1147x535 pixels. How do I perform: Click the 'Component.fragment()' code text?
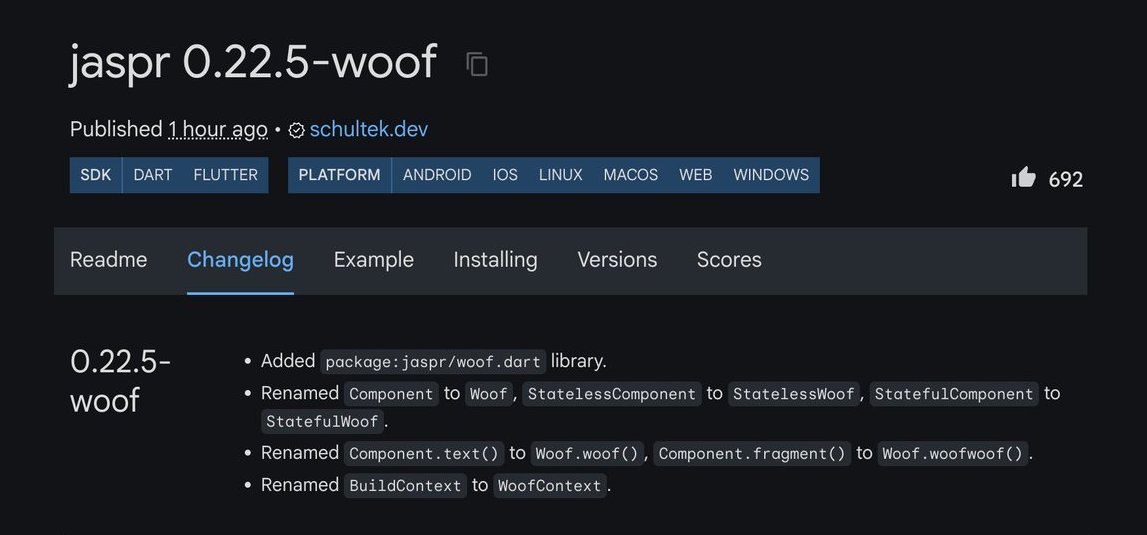(752, 453)
